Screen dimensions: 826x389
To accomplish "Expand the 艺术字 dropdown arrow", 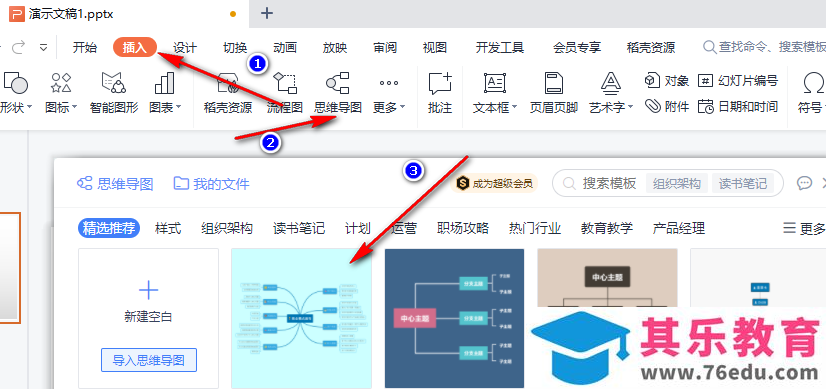I will click(x=630, y=108).
